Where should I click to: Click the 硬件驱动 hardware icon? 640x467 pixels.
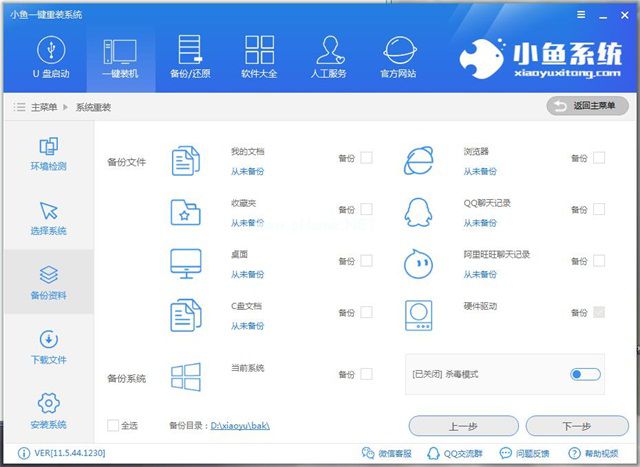tap(418, 315)
